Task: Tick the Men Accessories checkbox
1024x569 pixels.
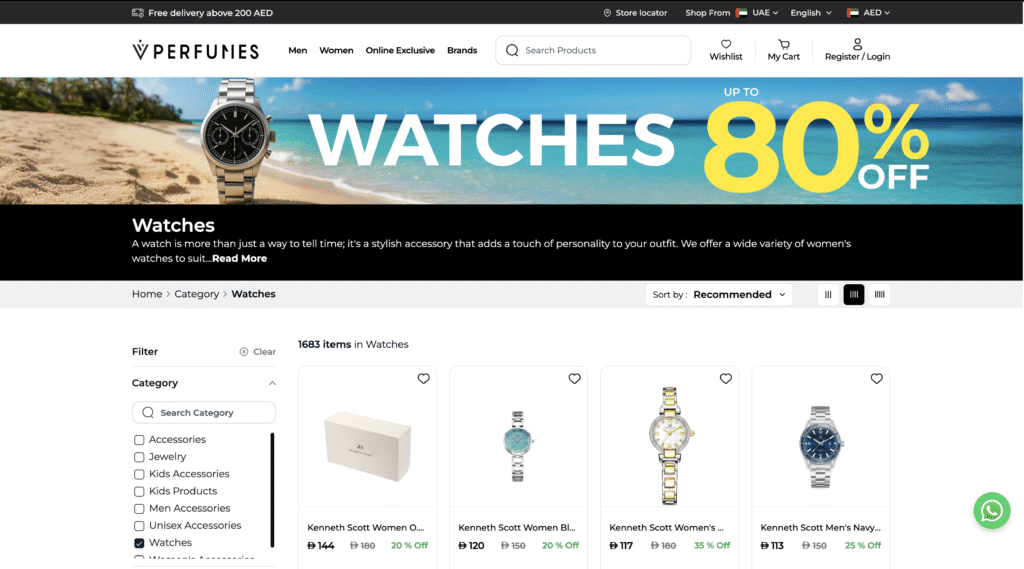Action: point(139,508)
